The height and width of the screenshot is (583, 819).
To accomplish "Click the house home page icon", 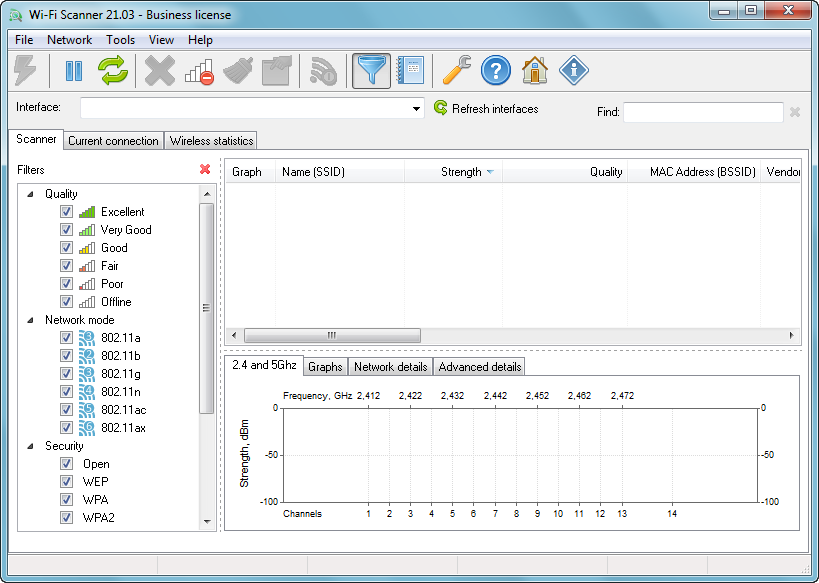I will 534,71.
